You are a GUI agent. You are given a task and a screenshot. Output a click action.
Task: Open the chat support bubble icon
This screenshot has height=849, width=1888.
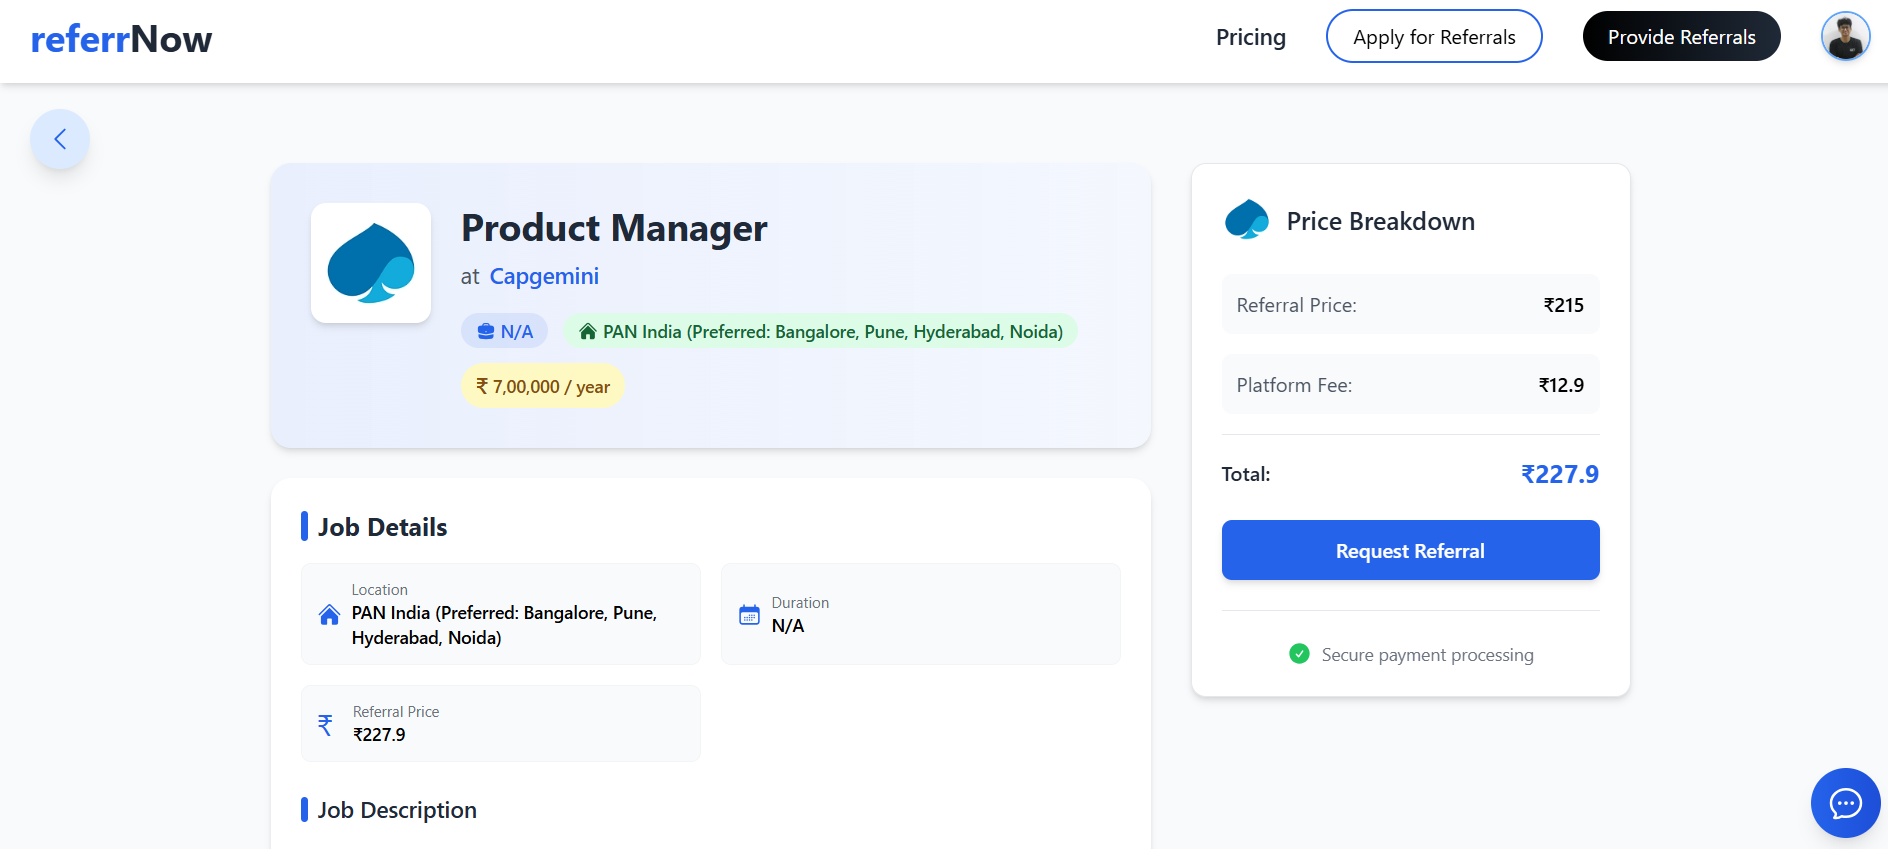(1845, 803)
